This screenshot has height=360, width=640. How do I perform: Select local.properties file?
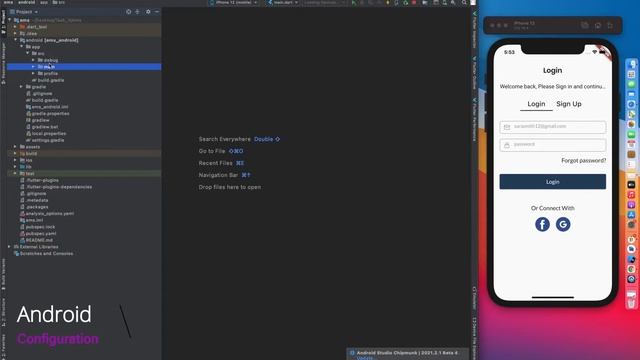click(46, 133)
